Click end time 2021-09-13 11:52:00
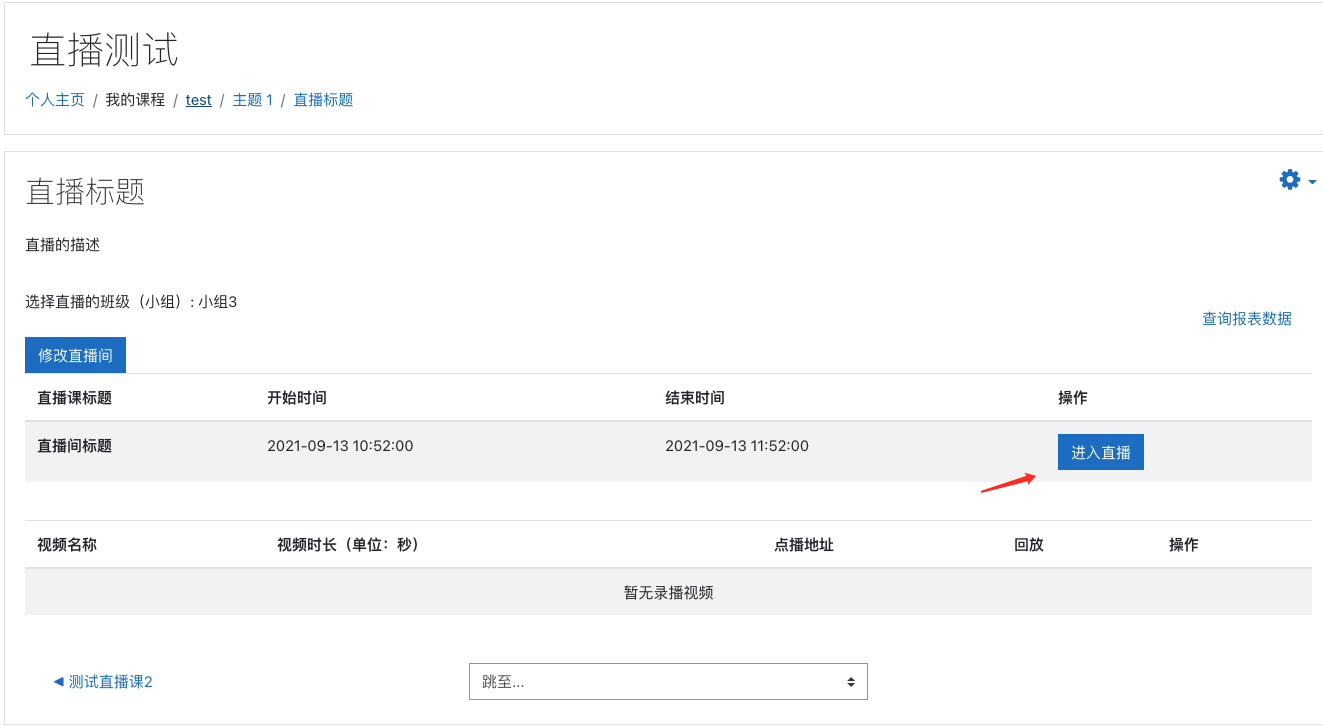The height and width of the screenshot is (726, 1323). pos(737,446)
